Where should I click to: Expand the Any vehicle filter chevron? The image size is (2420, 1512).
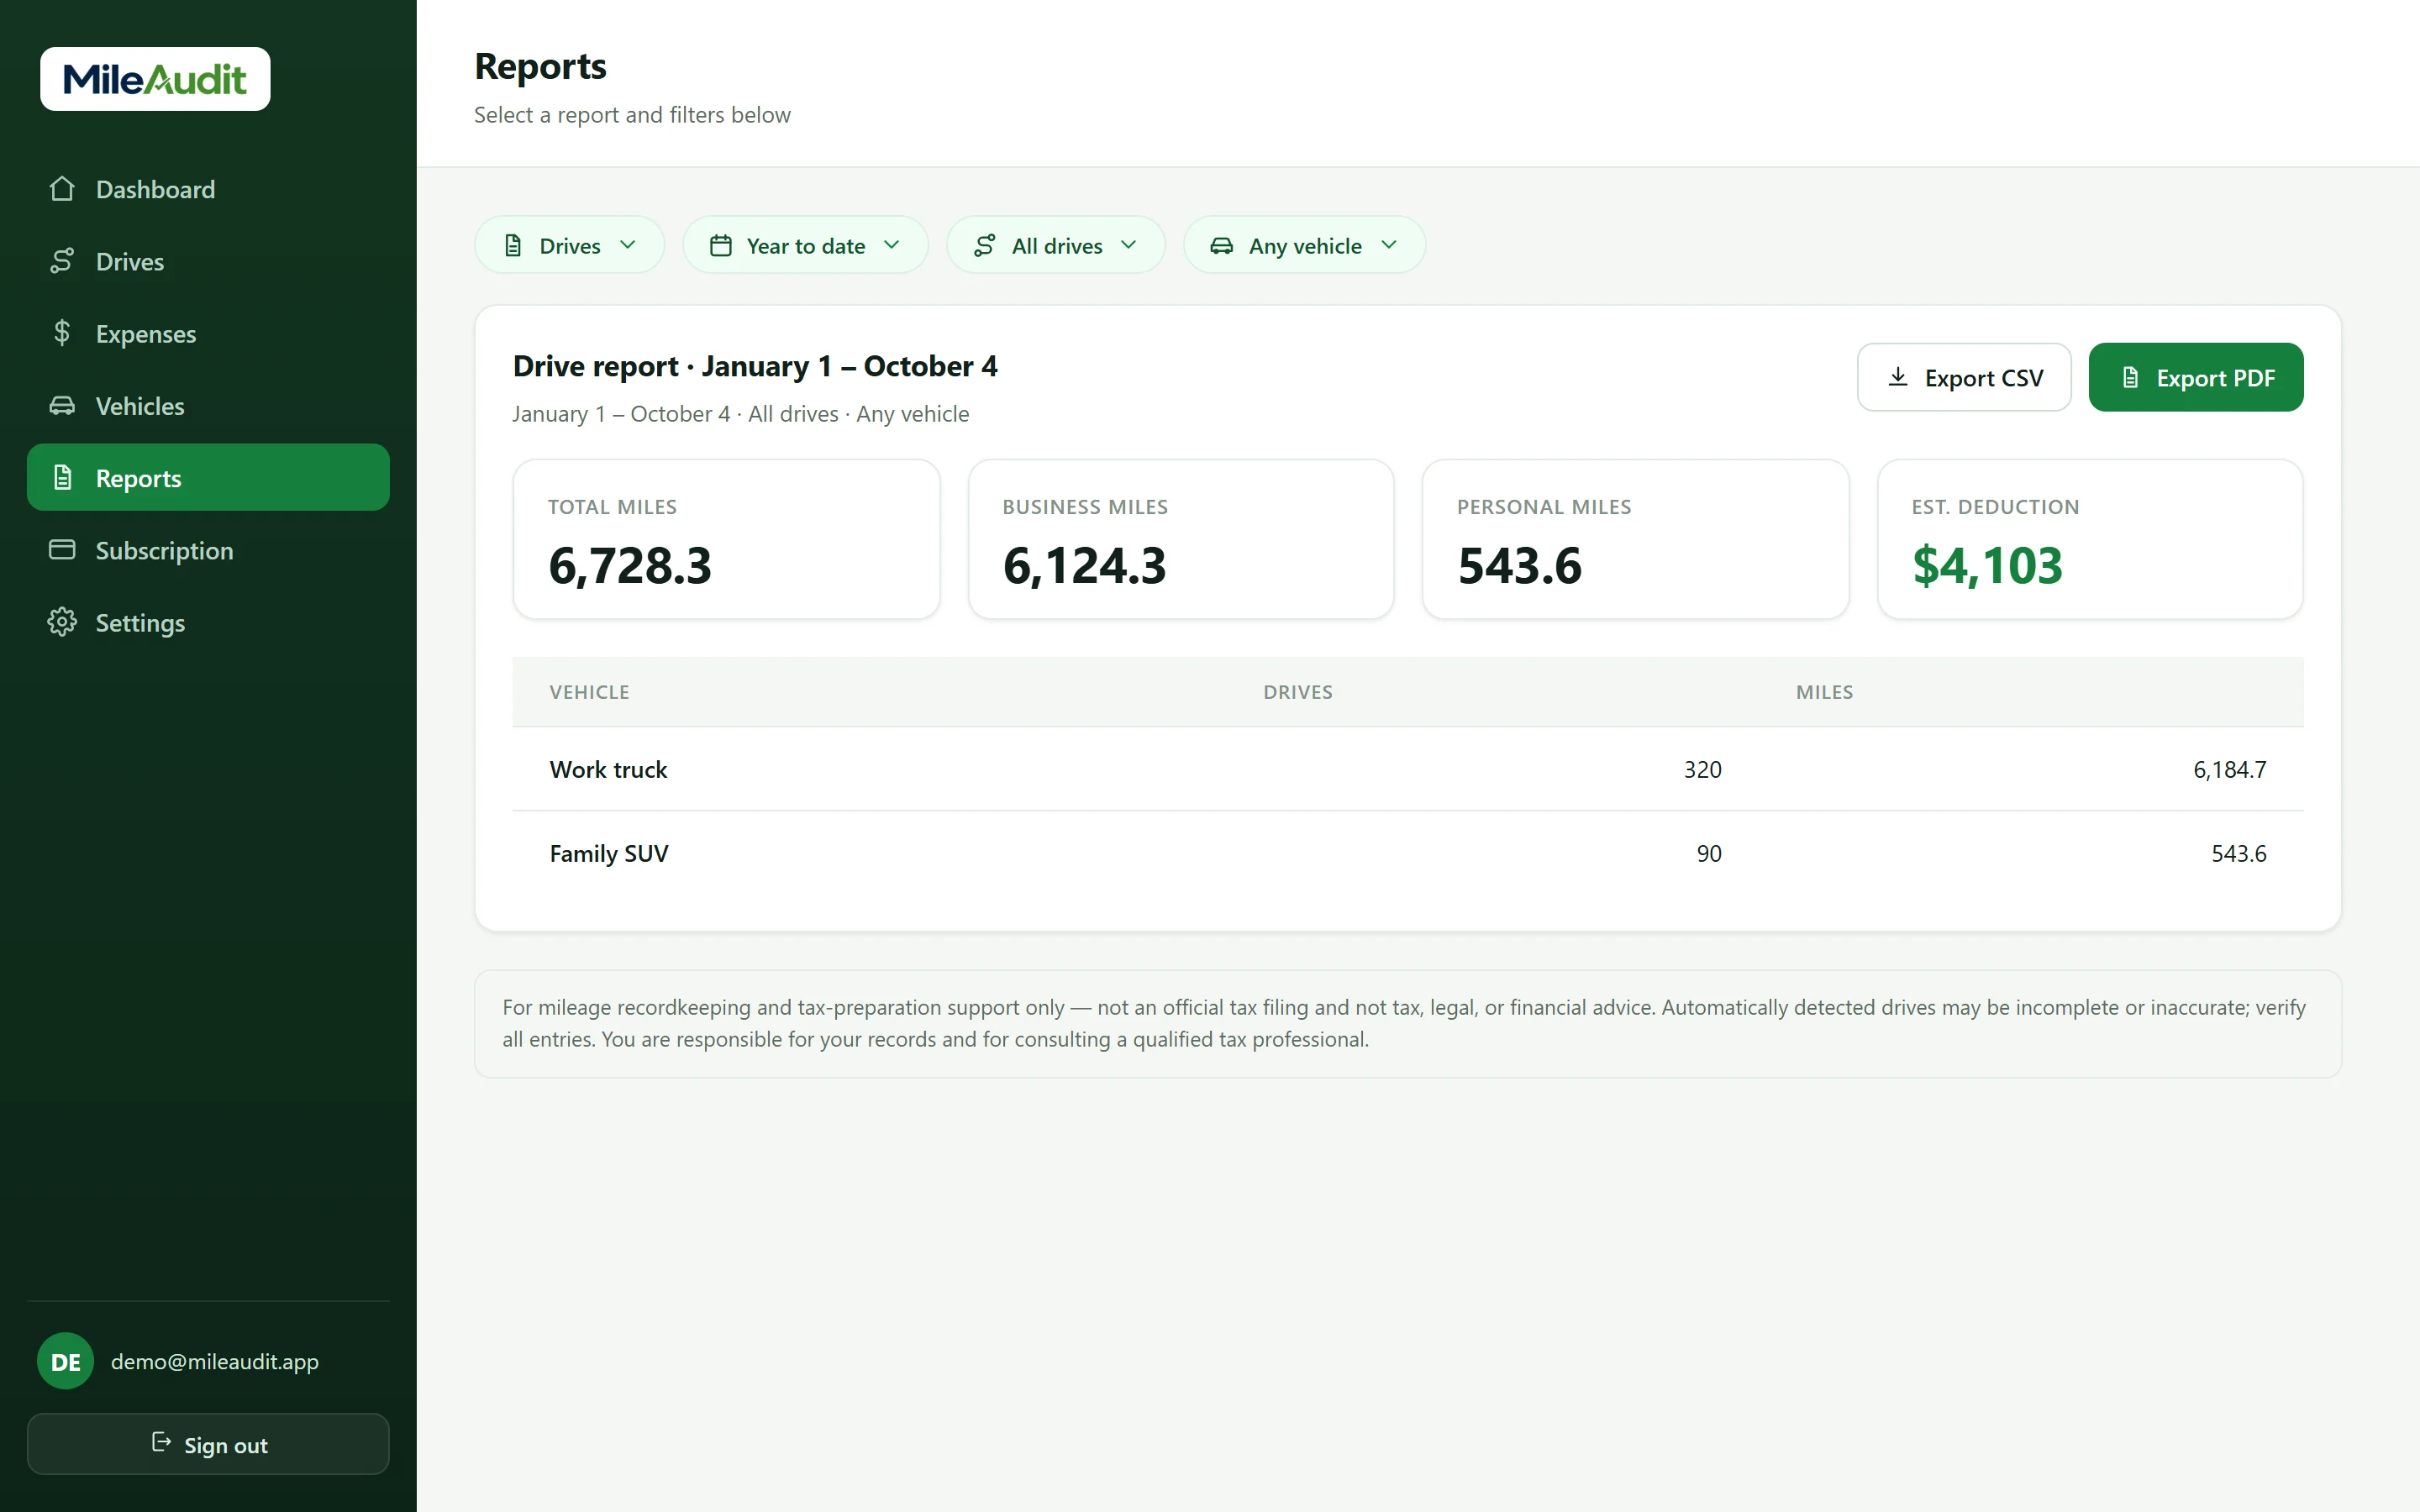[x=1389, y=245]
